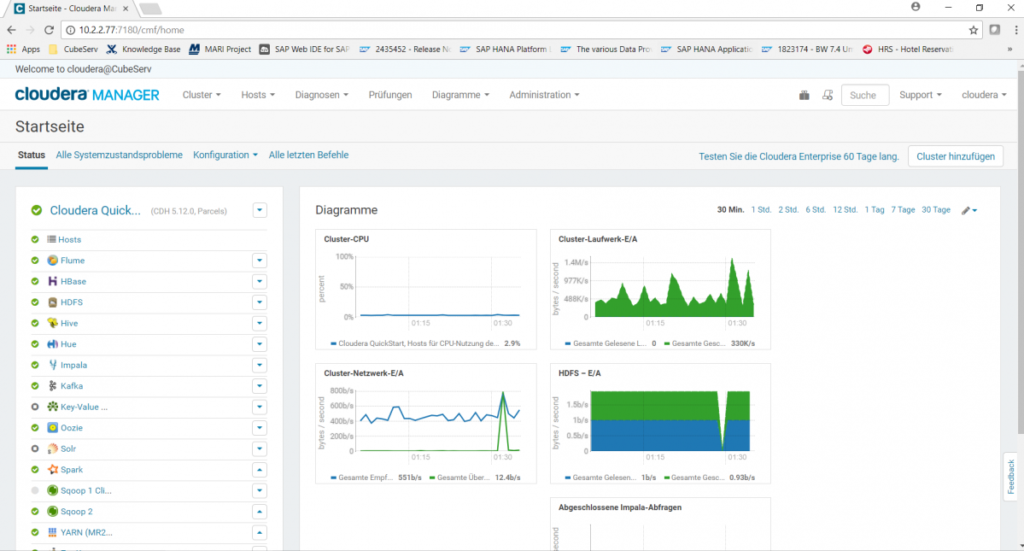1024x551 pixels.
Task: Select the Status tab
Action: [31, 155]
